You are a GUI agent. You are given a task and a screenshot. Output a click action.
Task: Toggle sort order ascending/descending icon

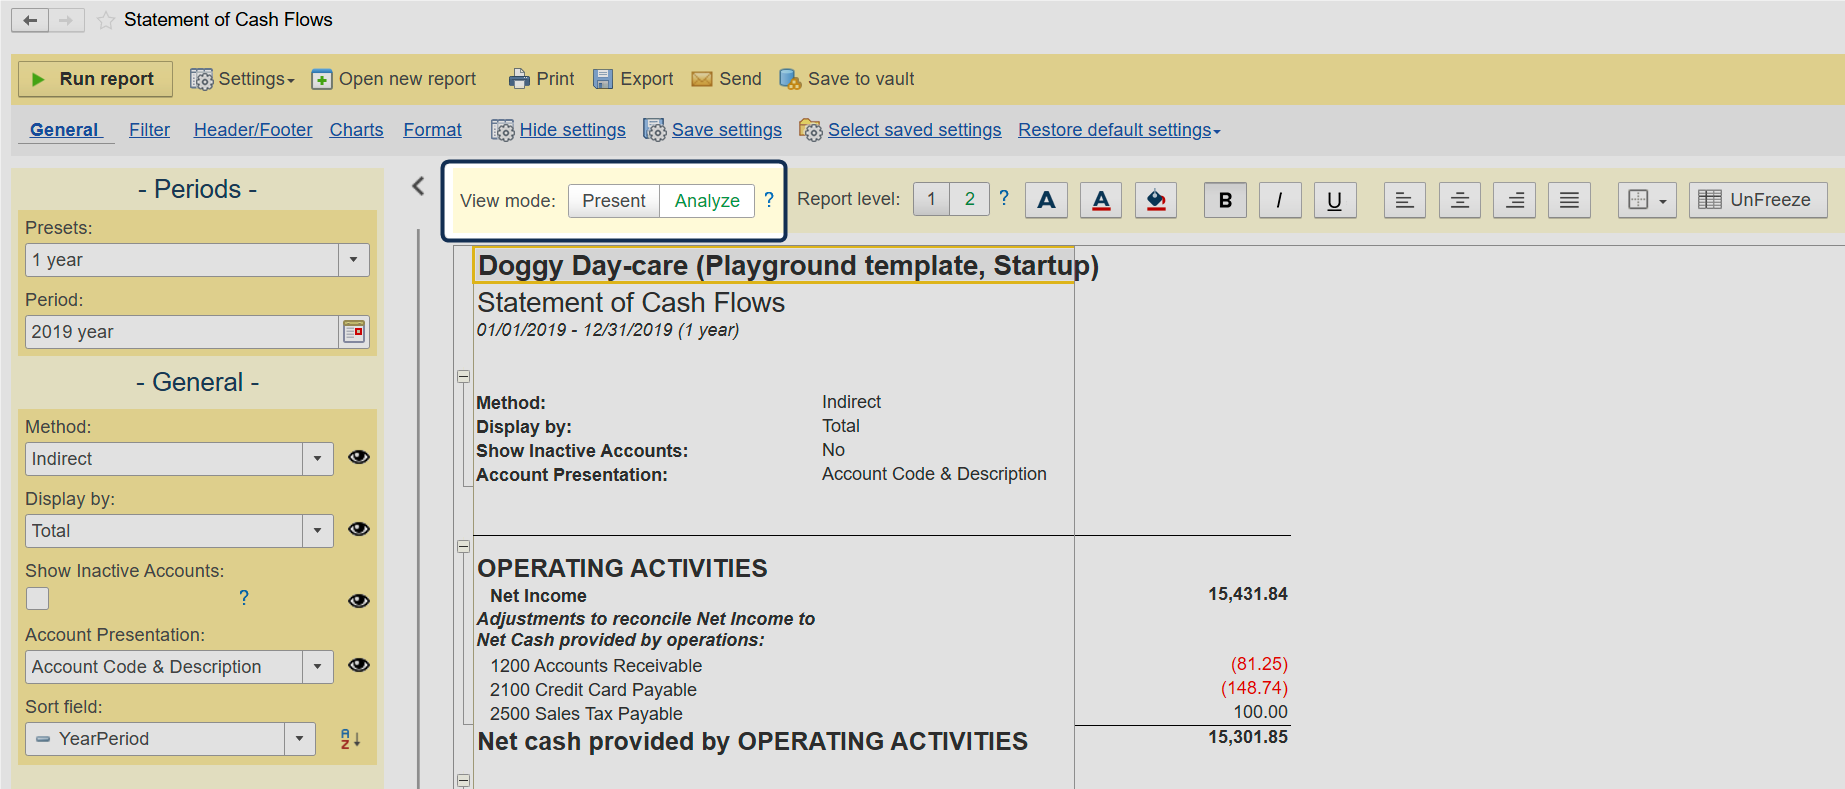point(350,739)
